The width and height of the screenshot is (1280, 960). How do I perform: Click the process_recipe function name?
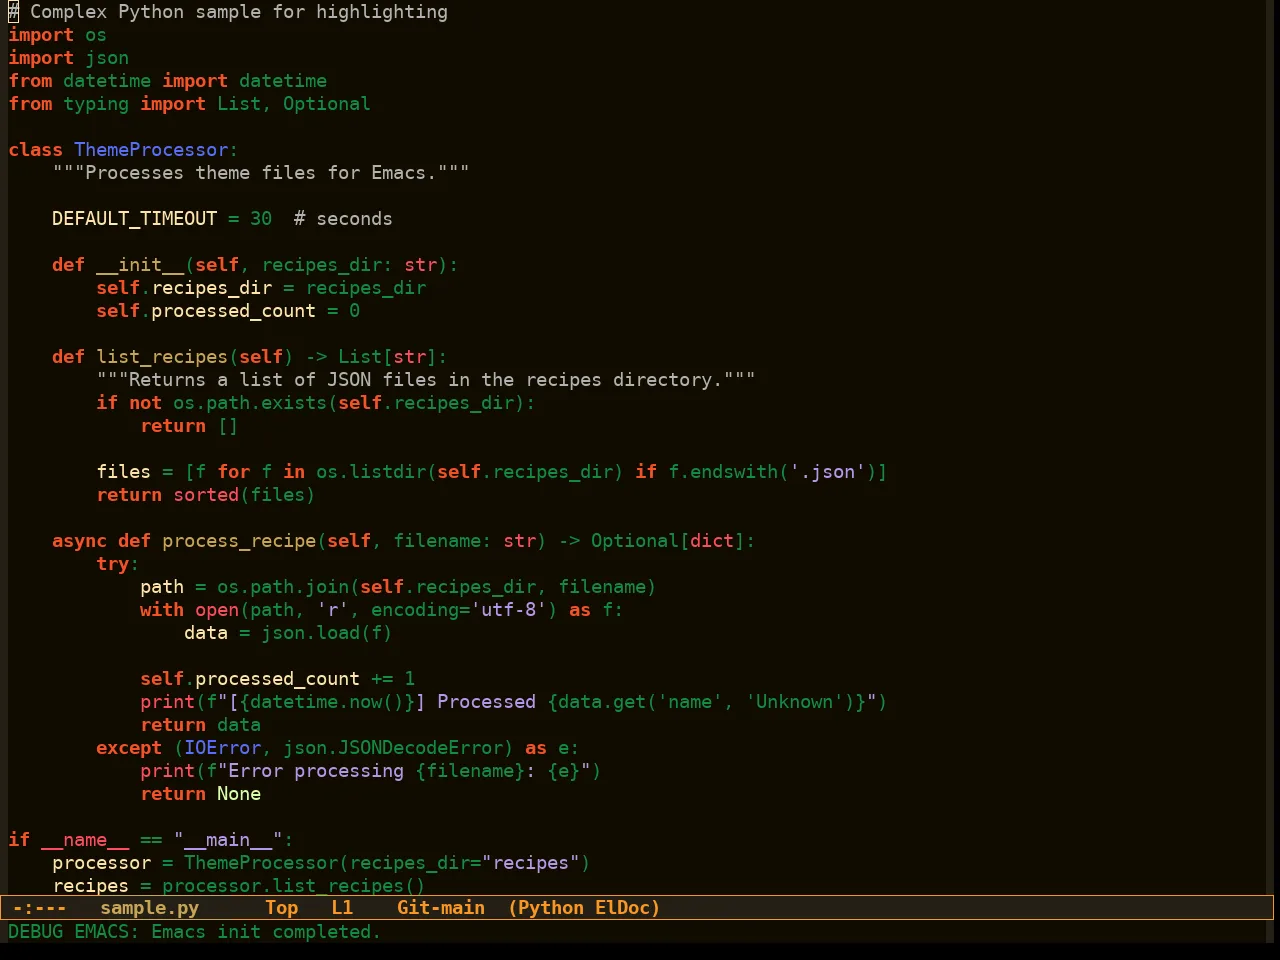click(239, 541)
